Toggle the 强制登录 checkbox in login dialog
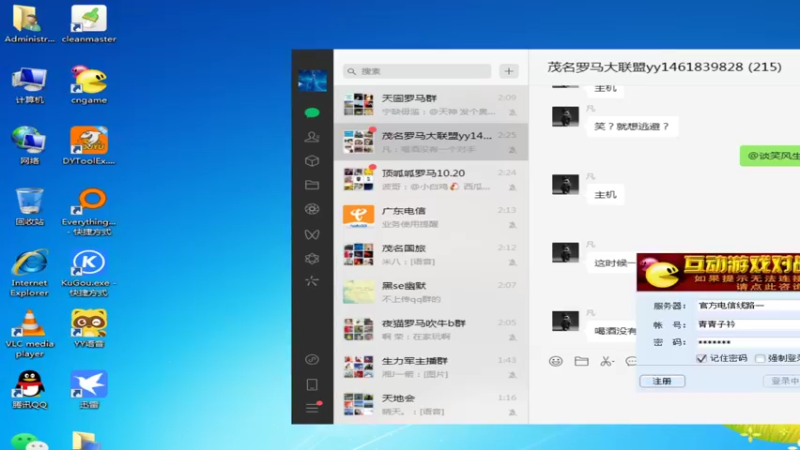Viewport: 800px width, 450px height. 760,359
